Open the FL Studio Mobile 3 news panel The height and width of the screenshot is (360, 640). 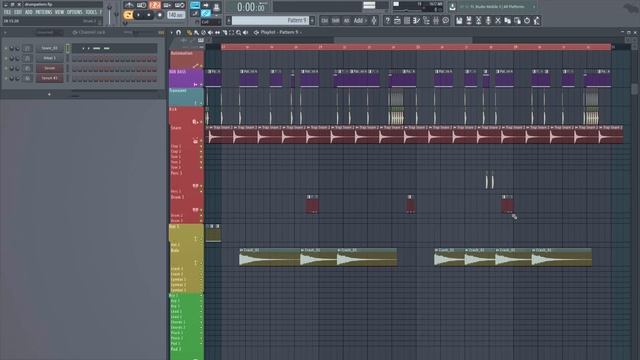click(x=498, y=7)
